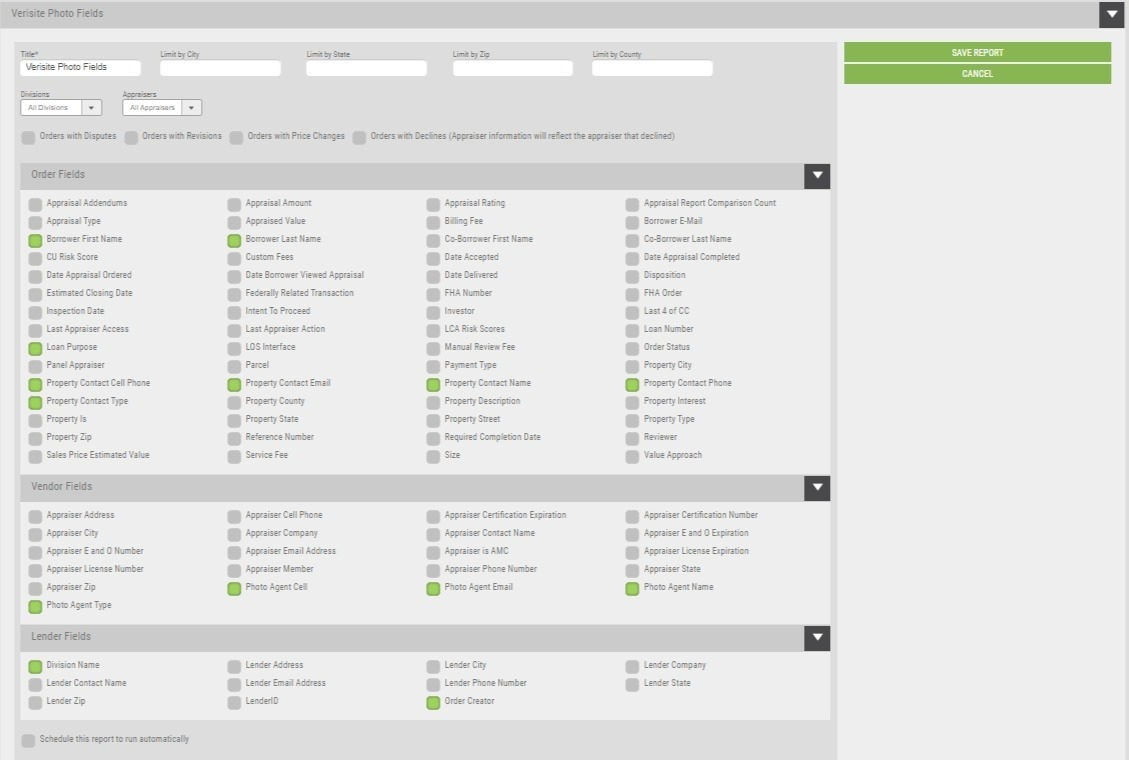1129x760 pixels.
Task: Check Appraiser Certification Expiration
Action: pos(433,517)
